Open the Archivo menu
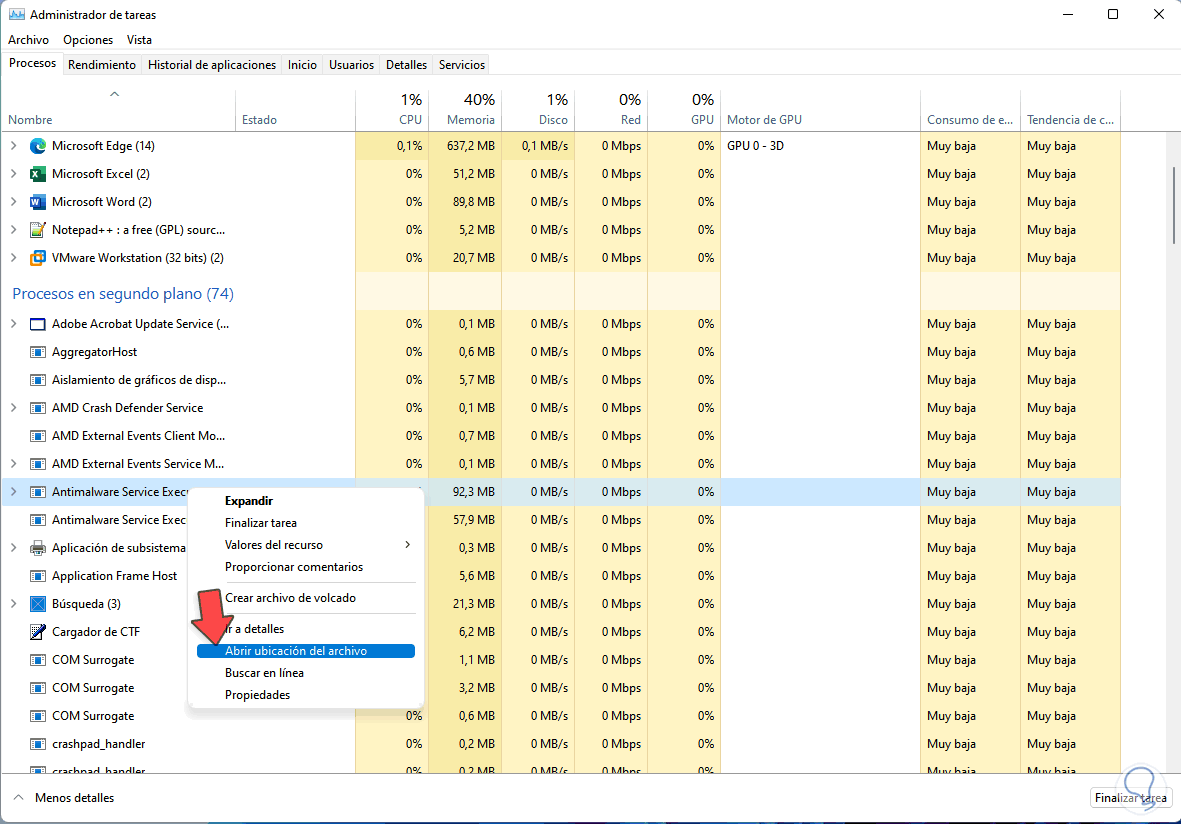 tap(29, 40)
